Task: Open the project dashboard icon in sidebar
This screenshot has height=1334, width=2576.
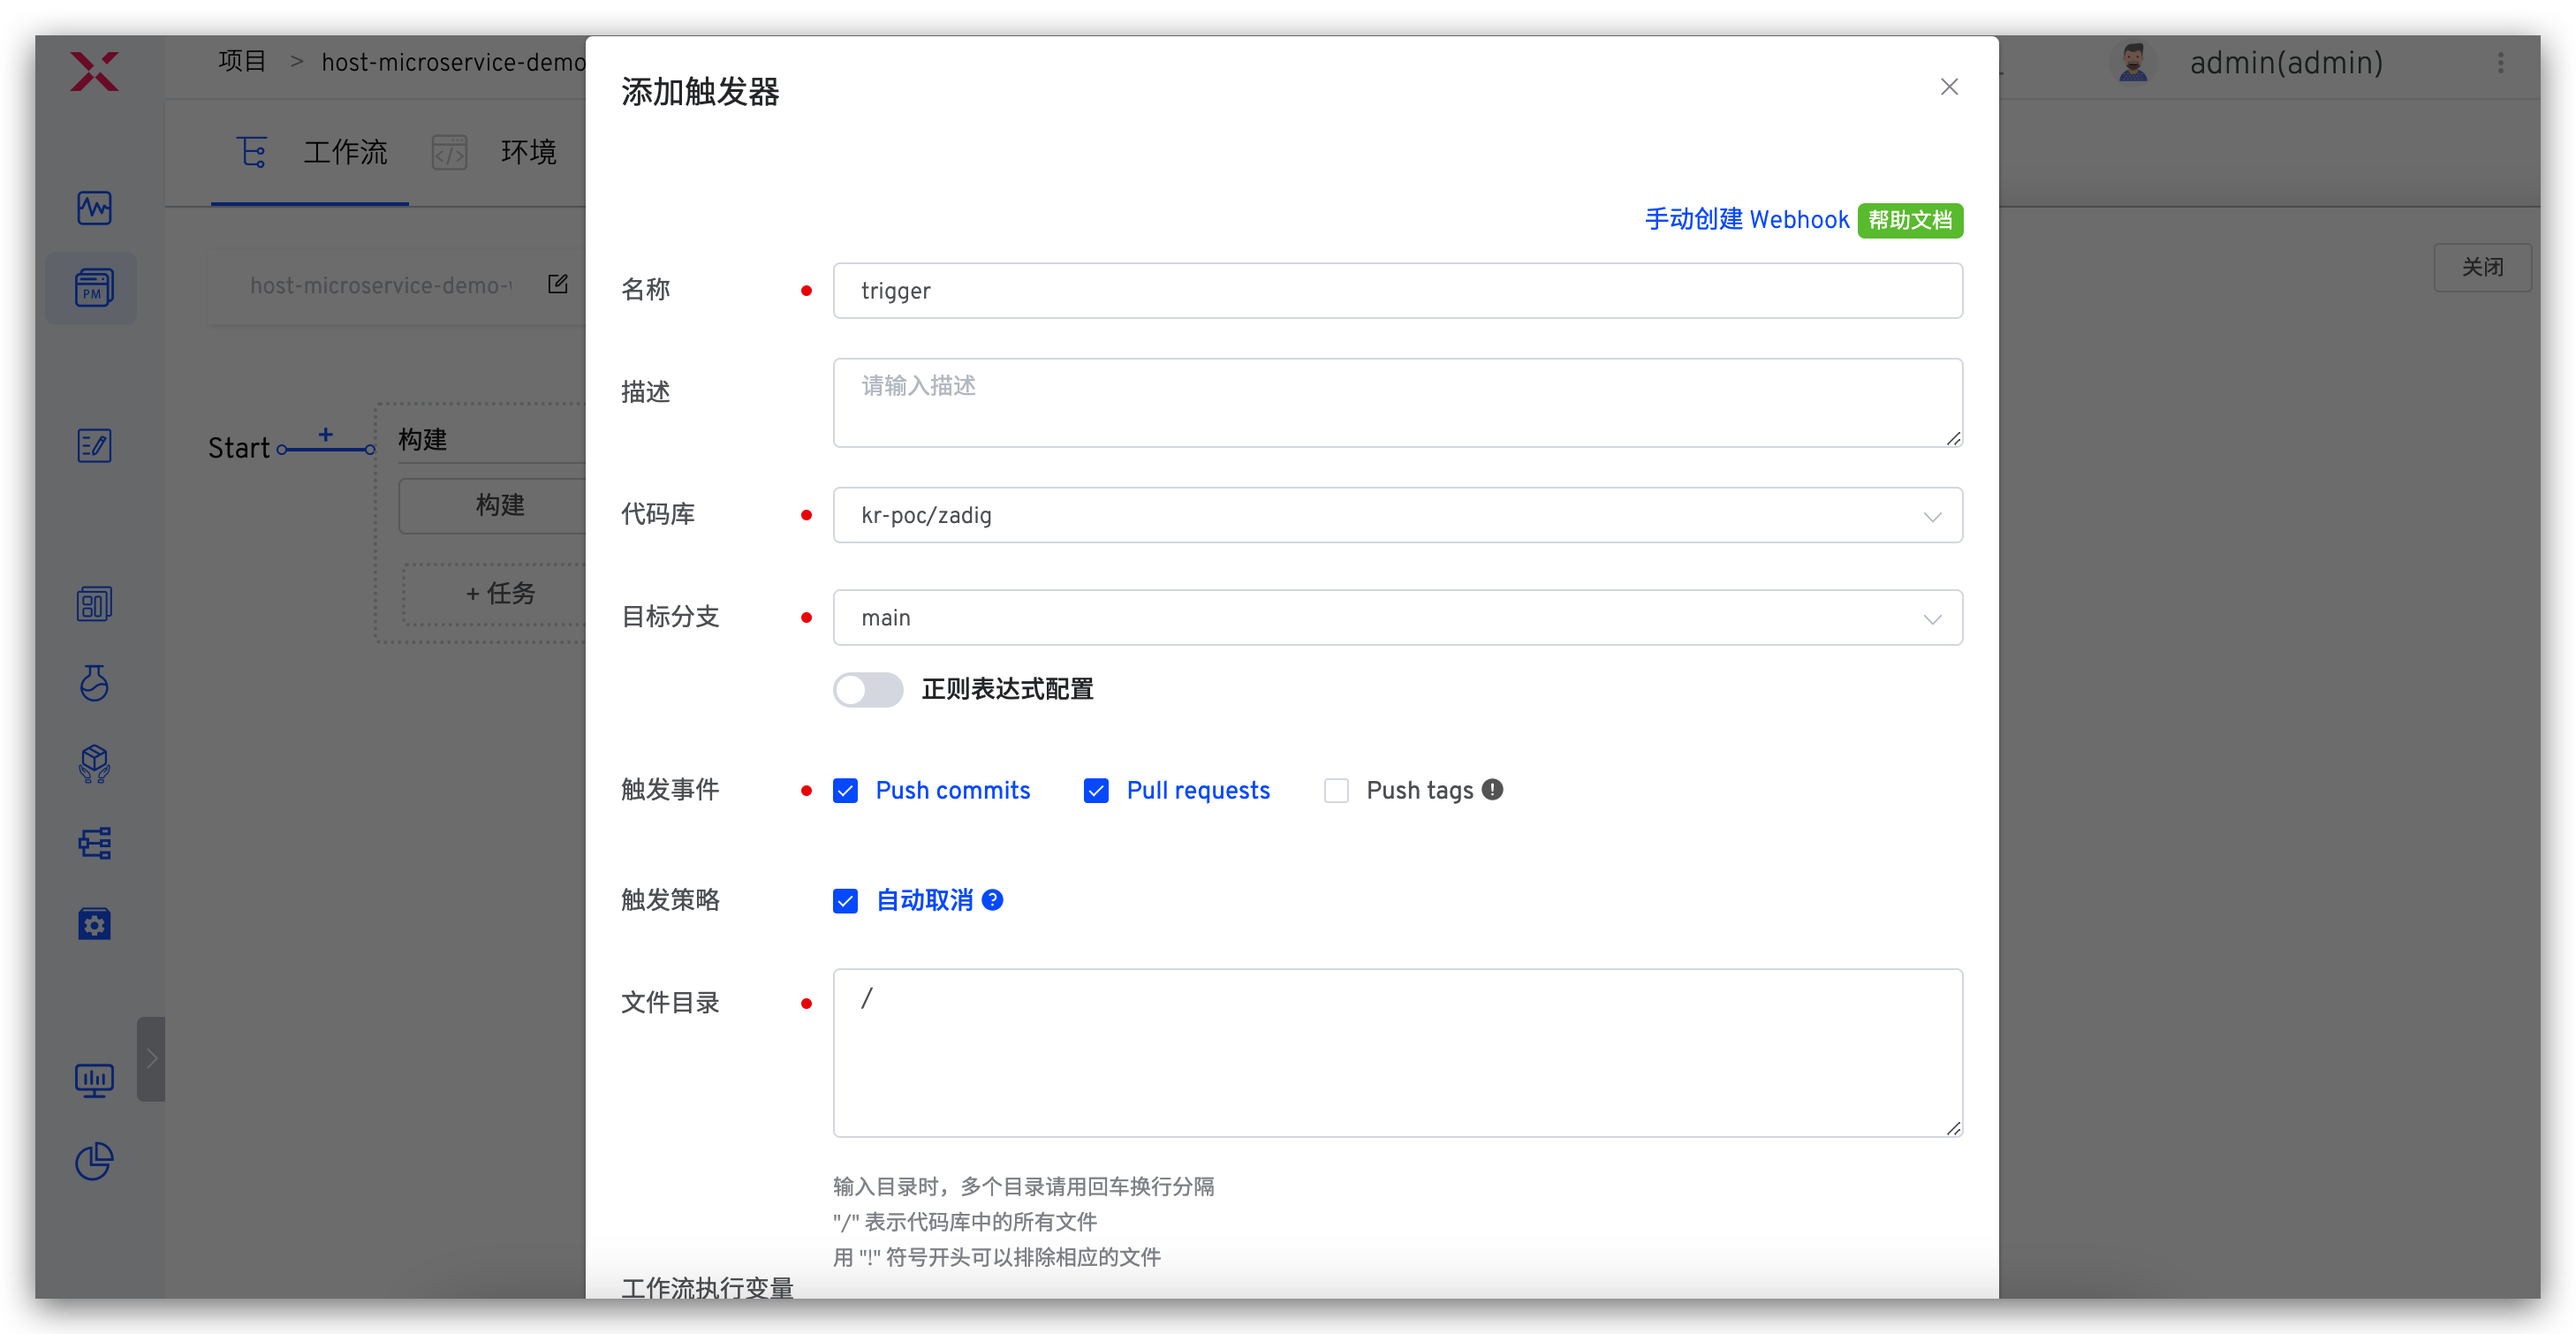Action: click(94, 208)
